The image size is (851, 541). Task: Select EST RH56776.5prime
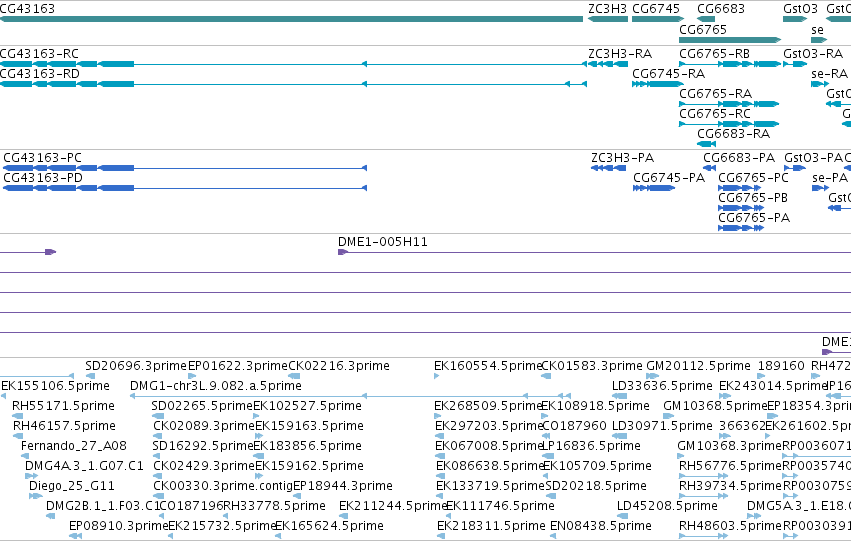pyautogui.click(x=703, y=476)
